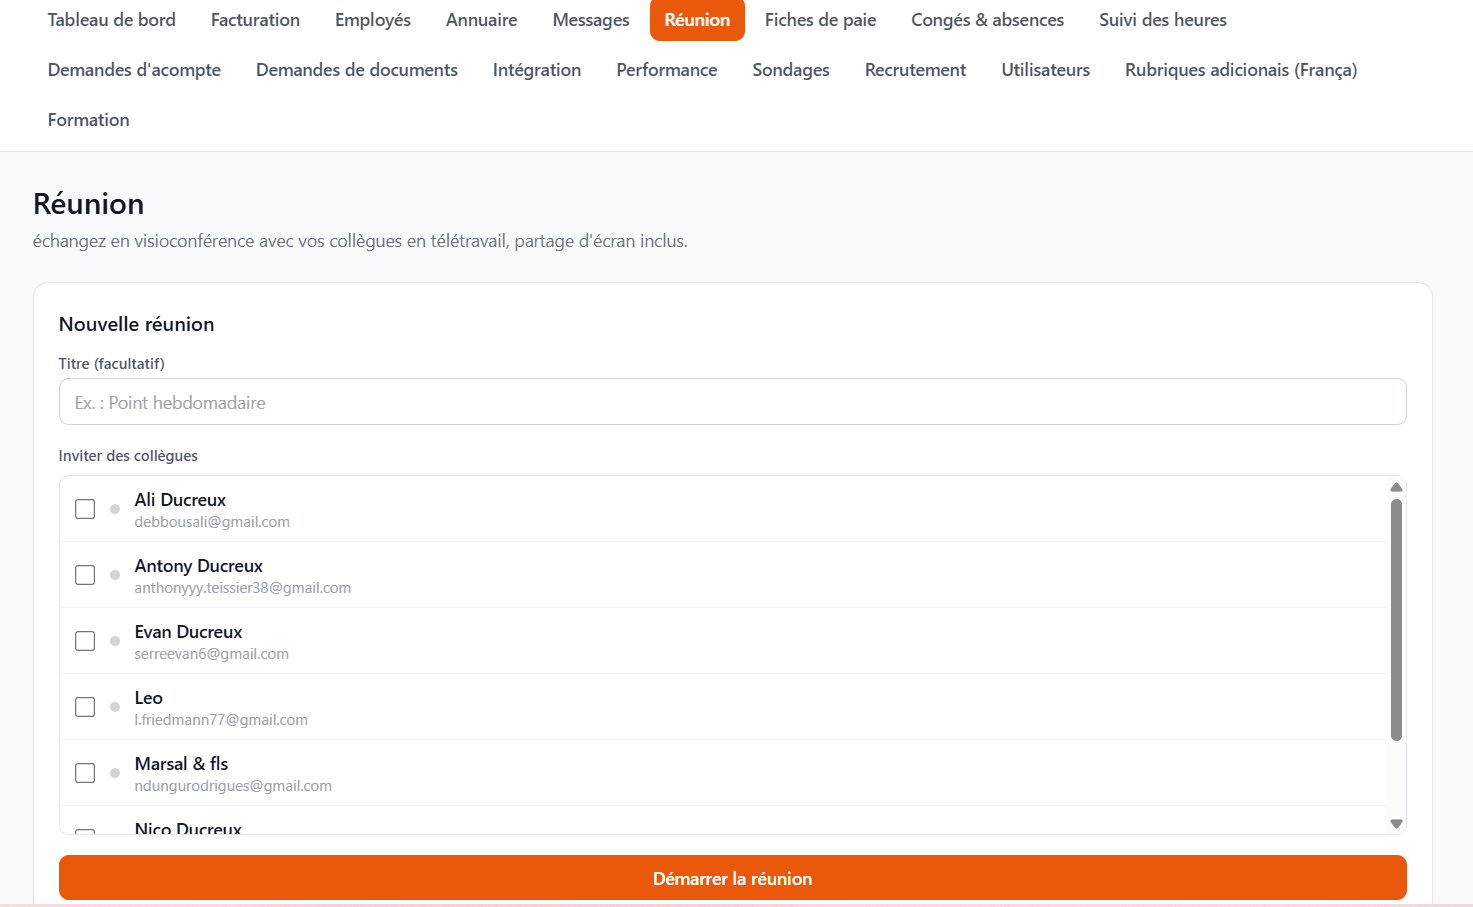Check the Ali Ducreux invite checkbox

point(85,509)
